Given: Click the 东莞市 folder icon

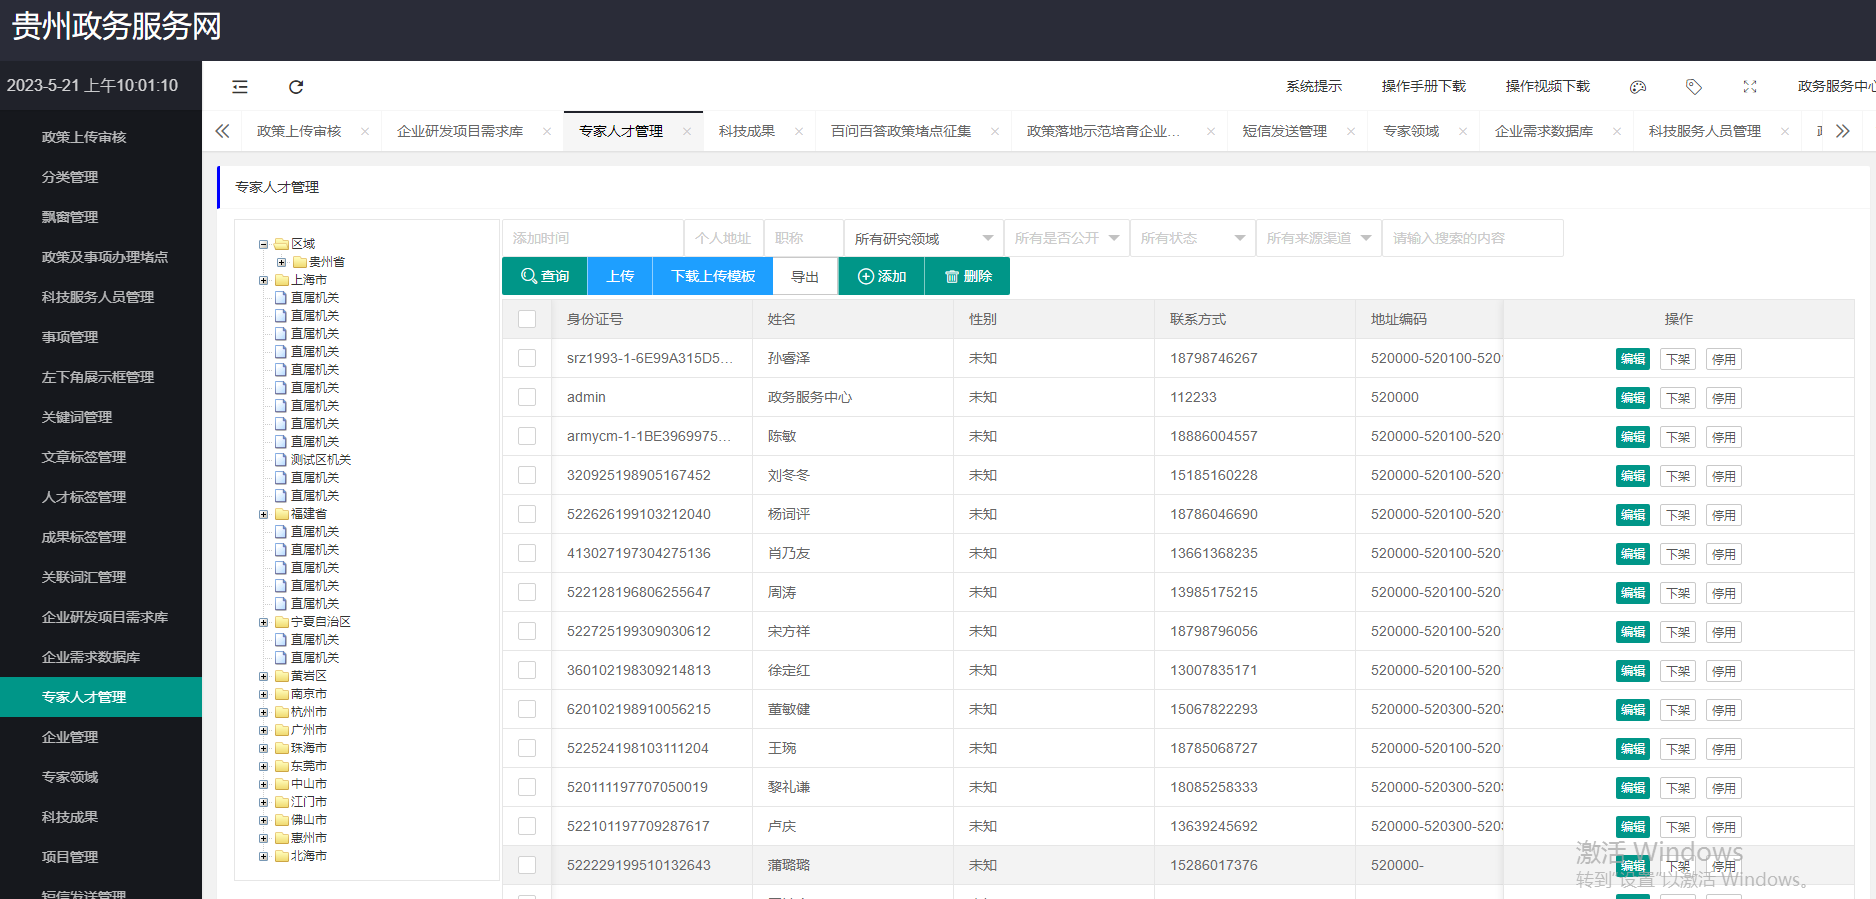Looking at the screenshot, I should click(x=282, y=766).
